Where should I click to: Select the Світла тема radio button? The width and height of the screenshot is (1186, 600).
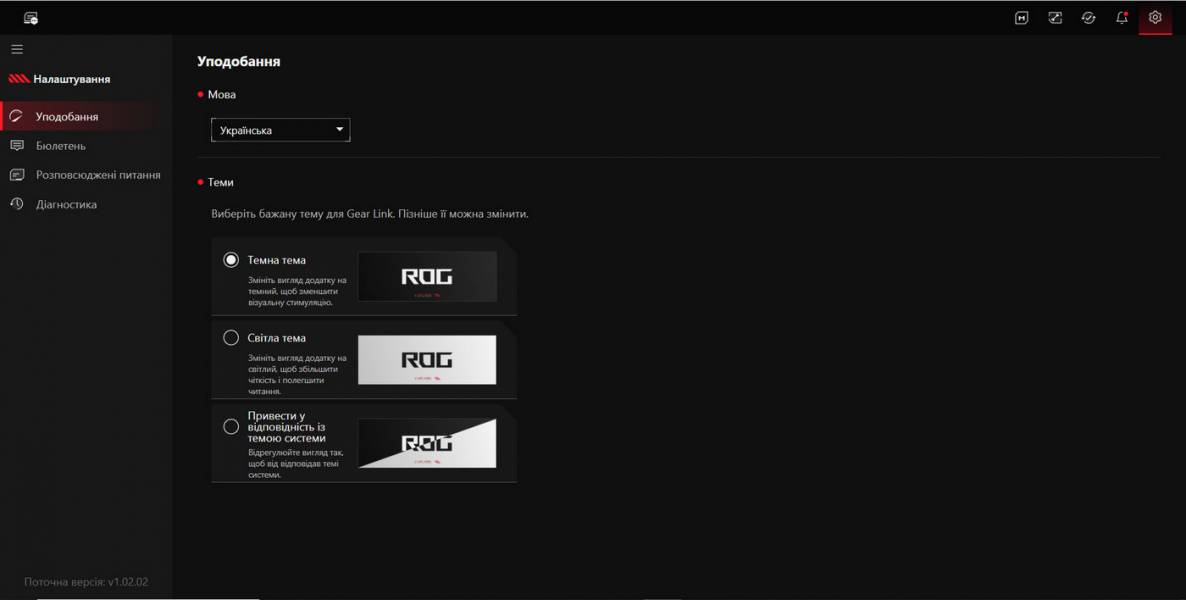click(x=230, y=337)
